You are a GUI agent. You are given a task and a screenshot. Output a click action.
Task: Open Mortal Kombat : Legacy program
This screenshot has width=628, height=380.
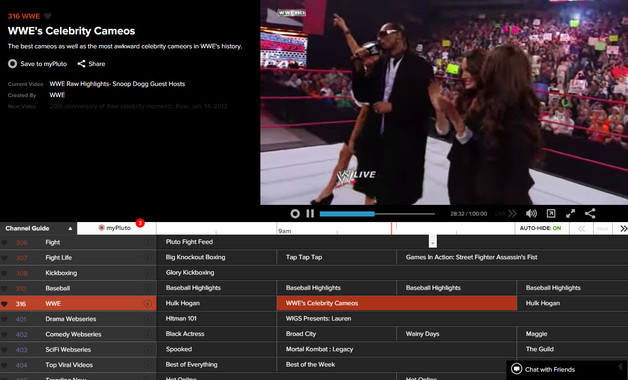coord(397,349)
